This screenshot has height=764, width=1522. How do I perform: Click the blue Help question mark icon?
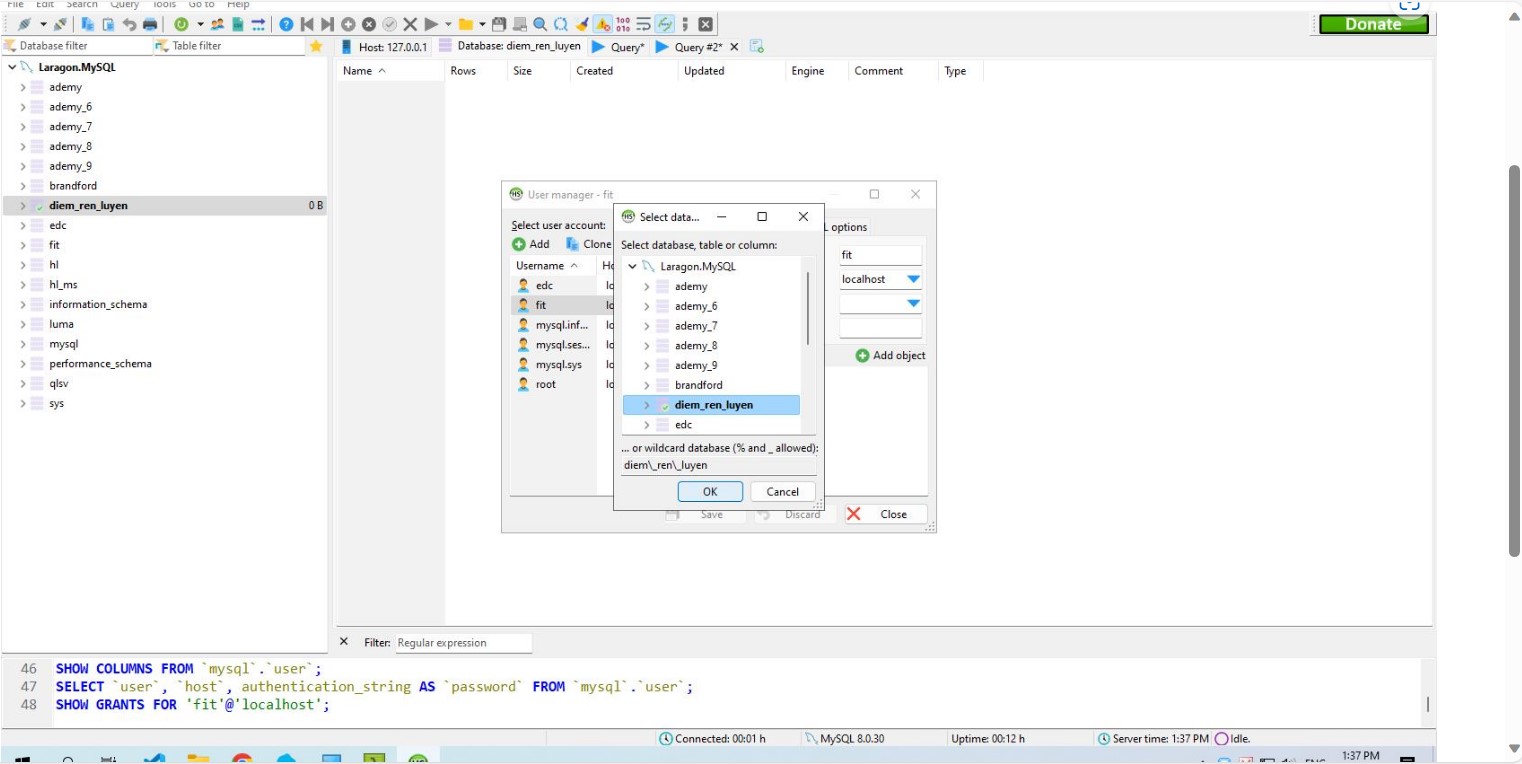(286, 24)
